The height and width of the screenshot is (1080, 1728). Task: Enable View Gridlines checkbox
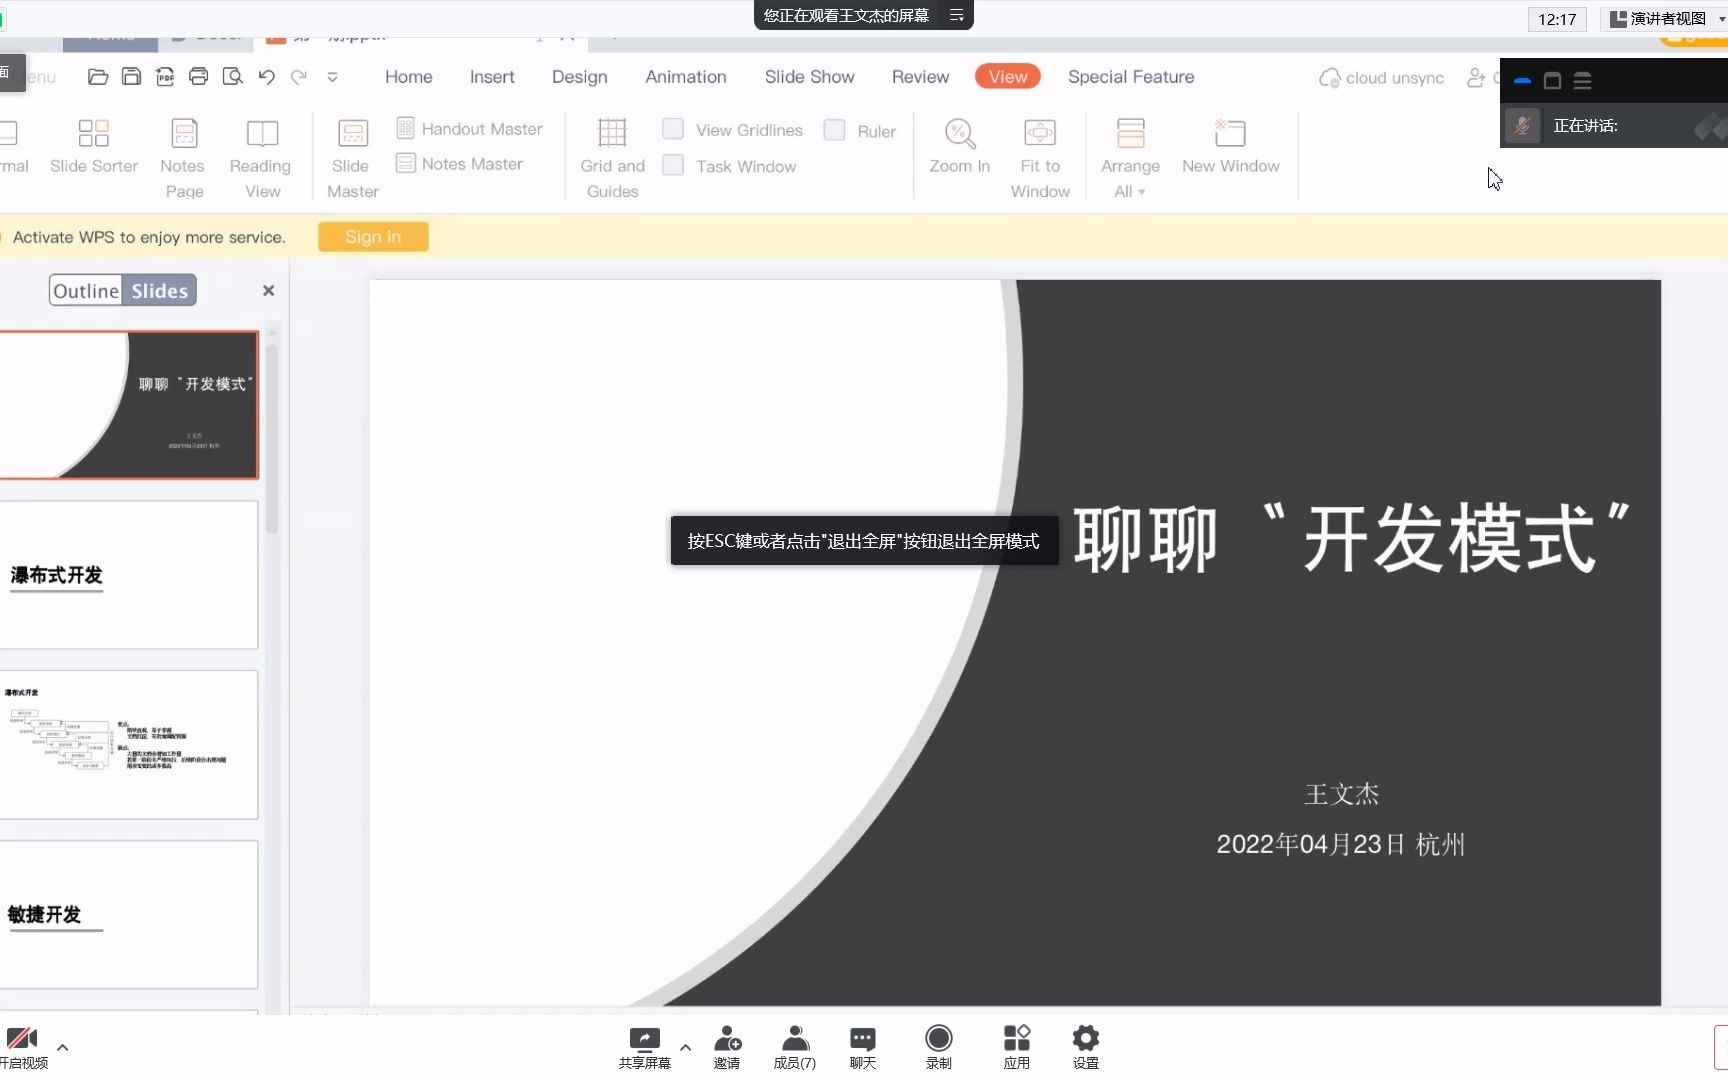tap(673, 129)
